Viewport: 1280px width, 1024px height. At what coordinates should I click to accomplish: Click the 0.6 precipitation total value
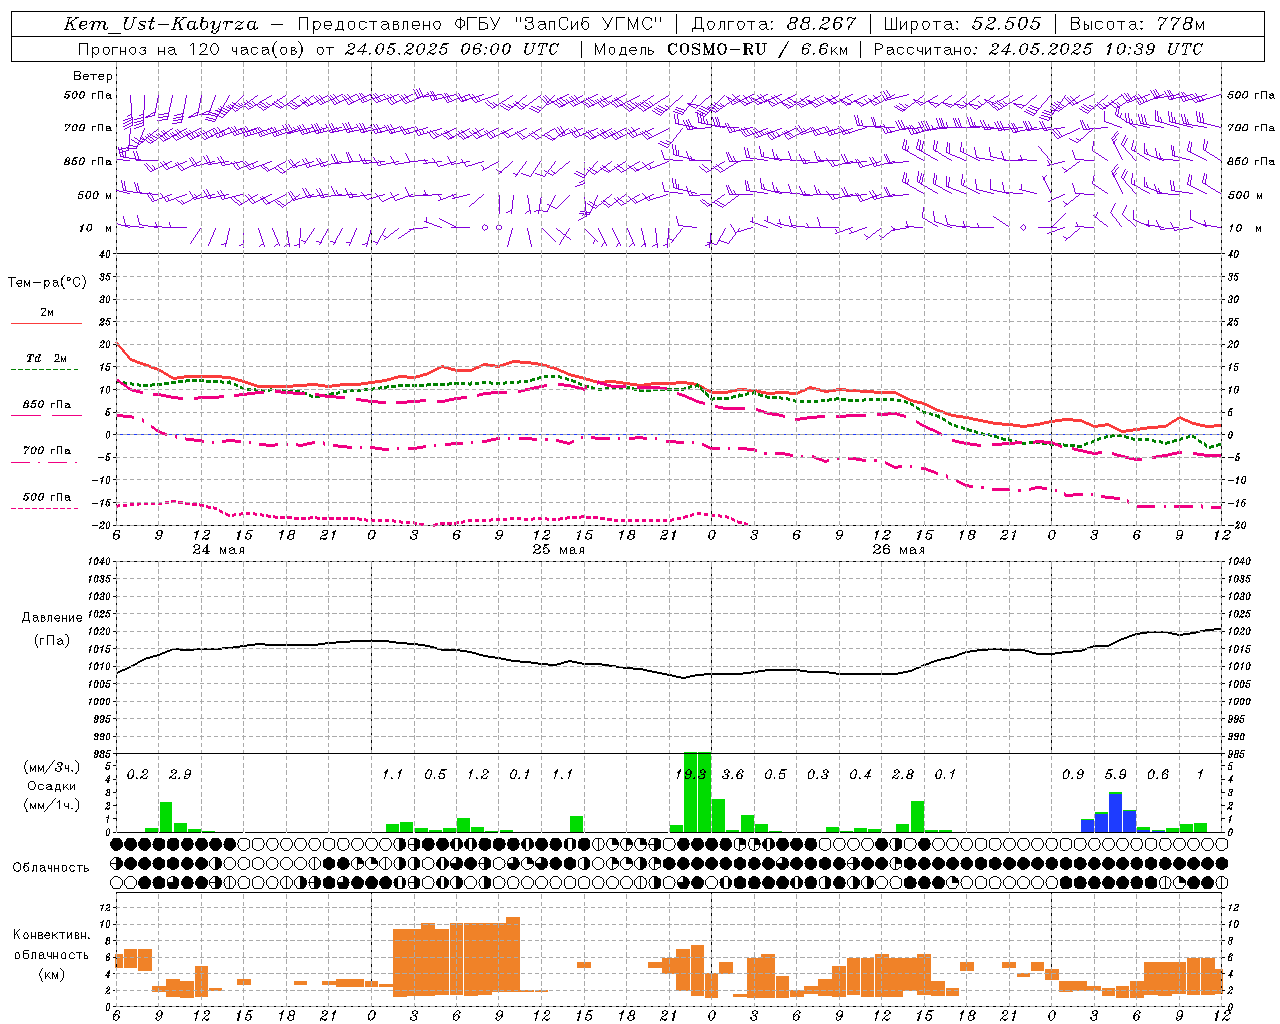[1158, 774]
